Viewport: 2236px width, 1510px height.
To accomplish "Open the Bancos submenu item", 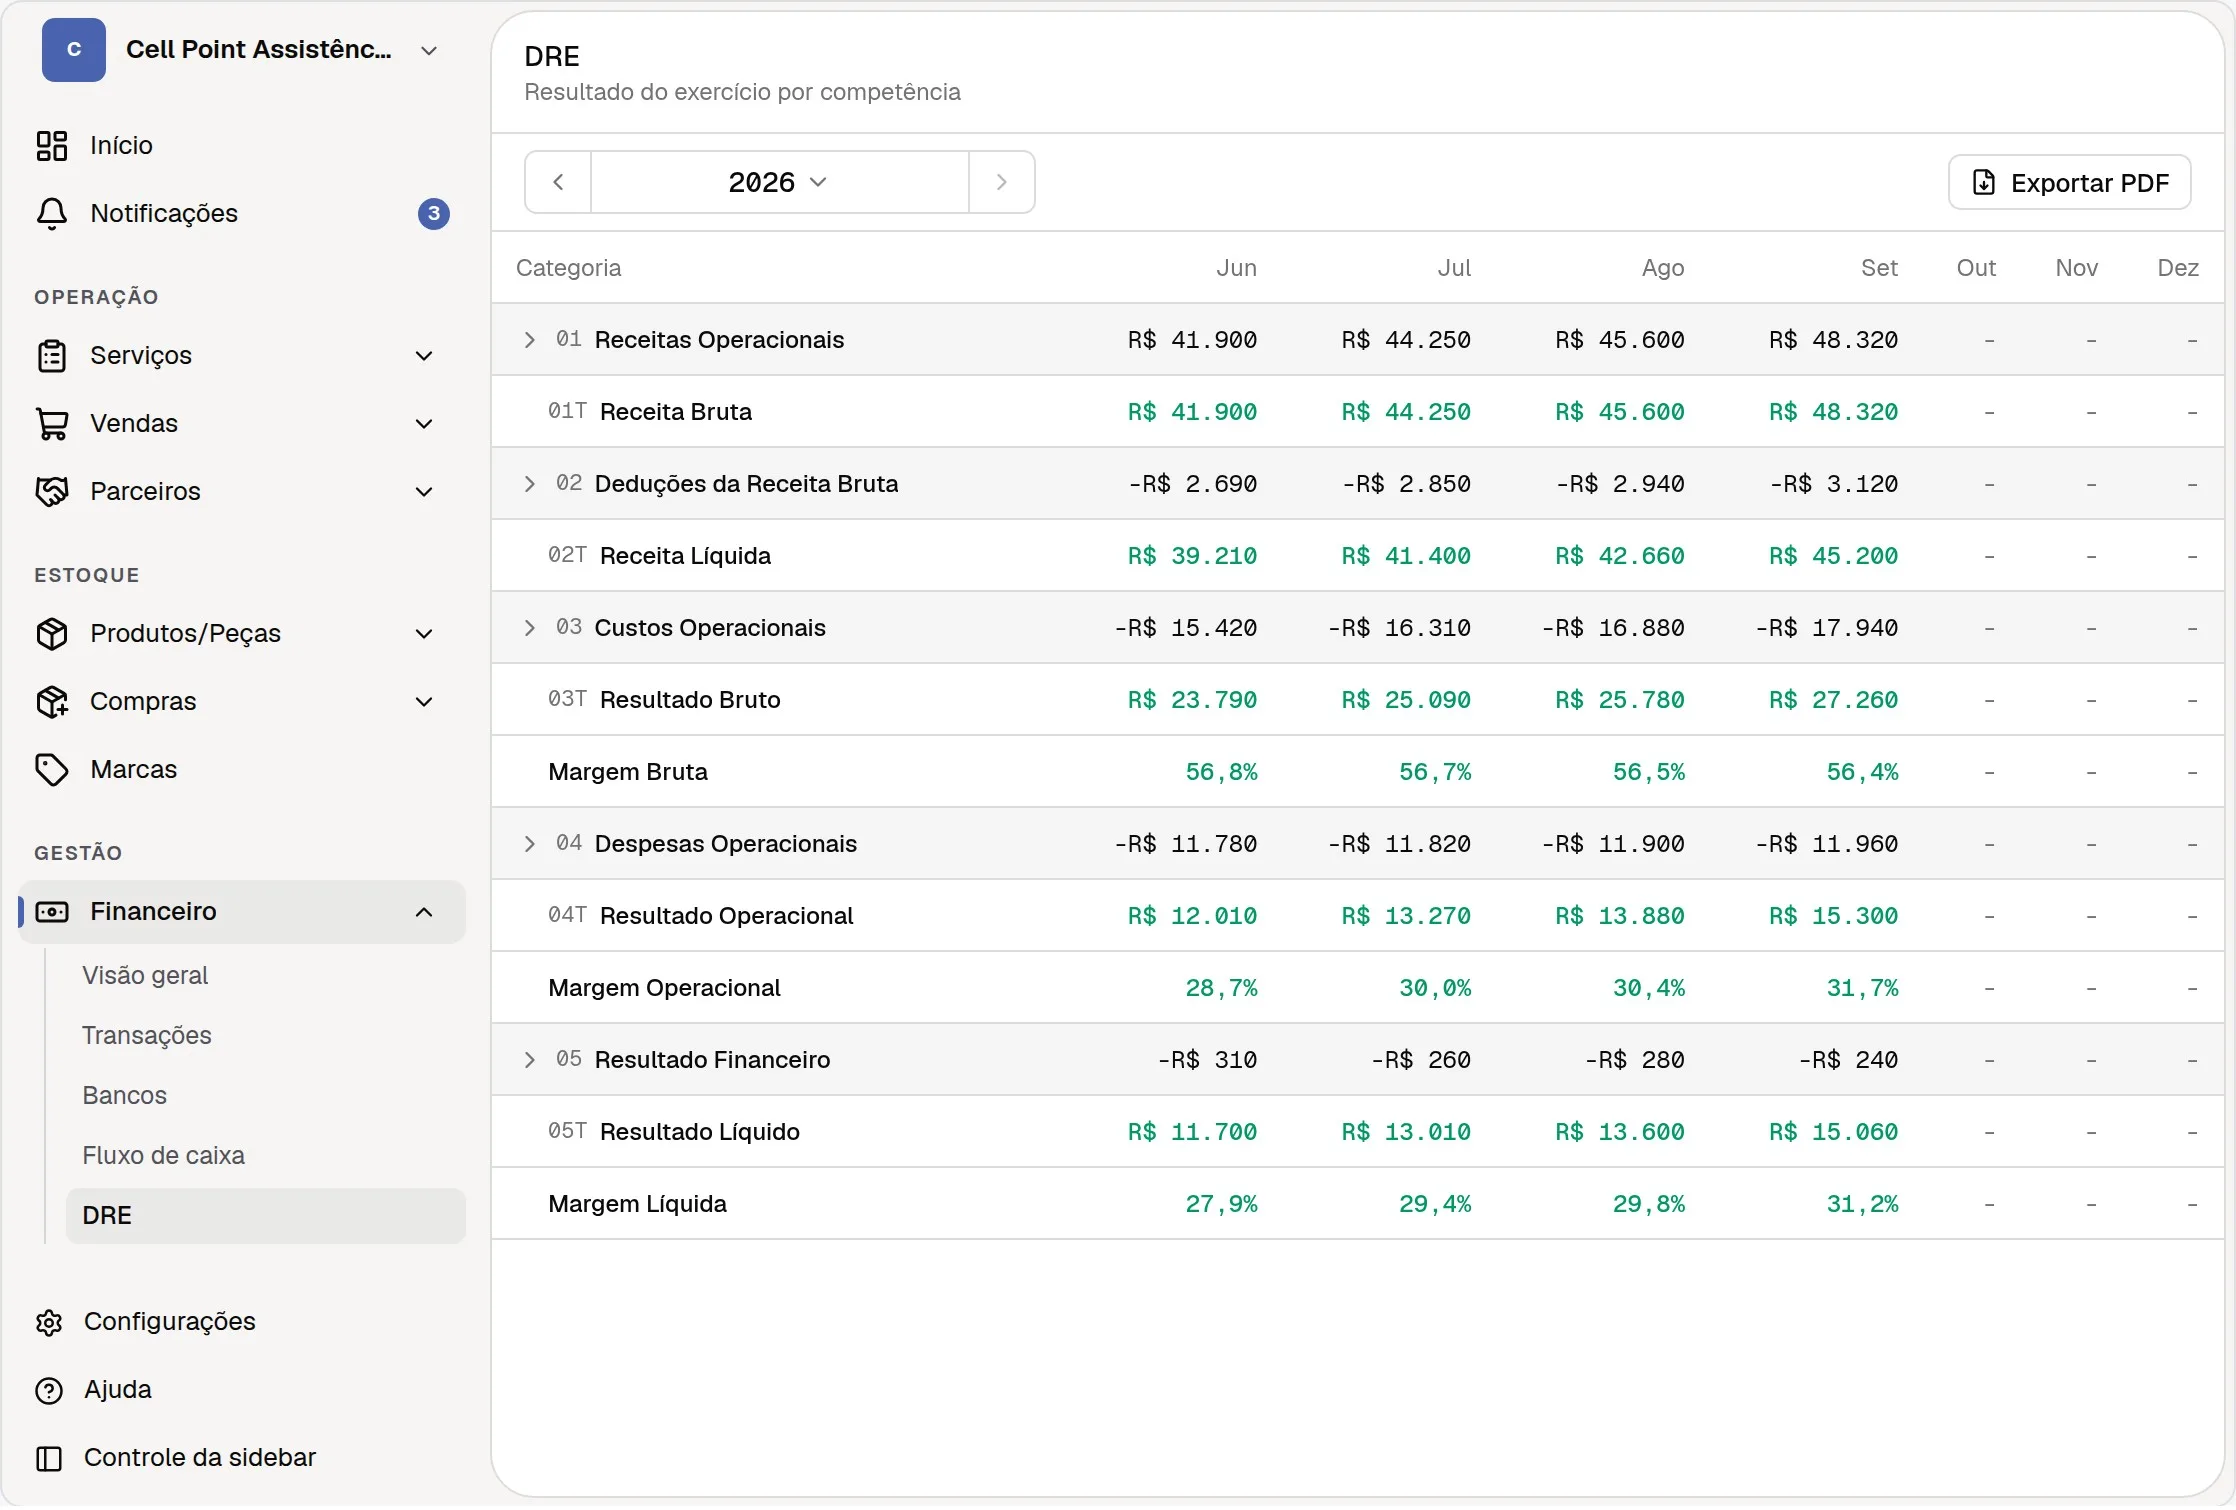I will 265,1096.
